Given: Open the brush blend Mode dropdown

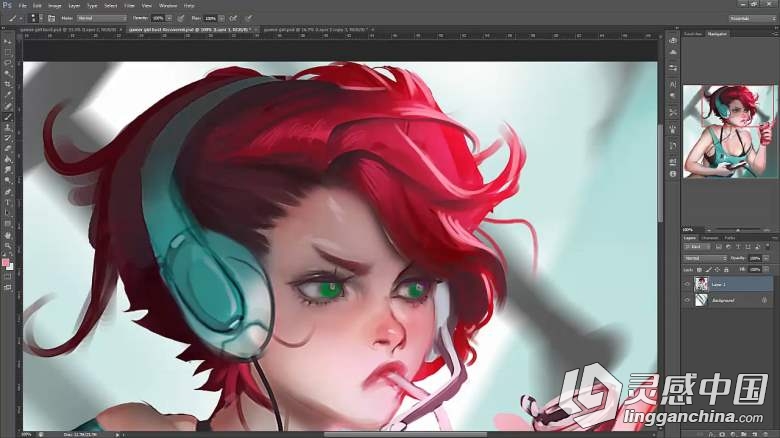Looking at the screenshot, I should [x=101, y=18].
